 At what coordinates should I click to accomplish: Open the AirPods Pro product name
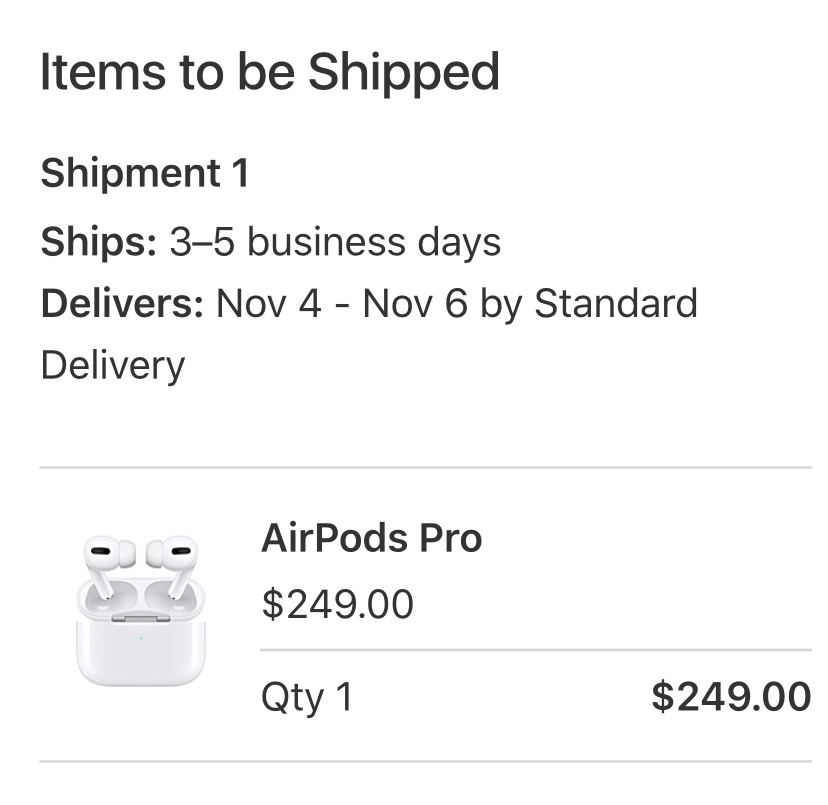click(371, 539)
